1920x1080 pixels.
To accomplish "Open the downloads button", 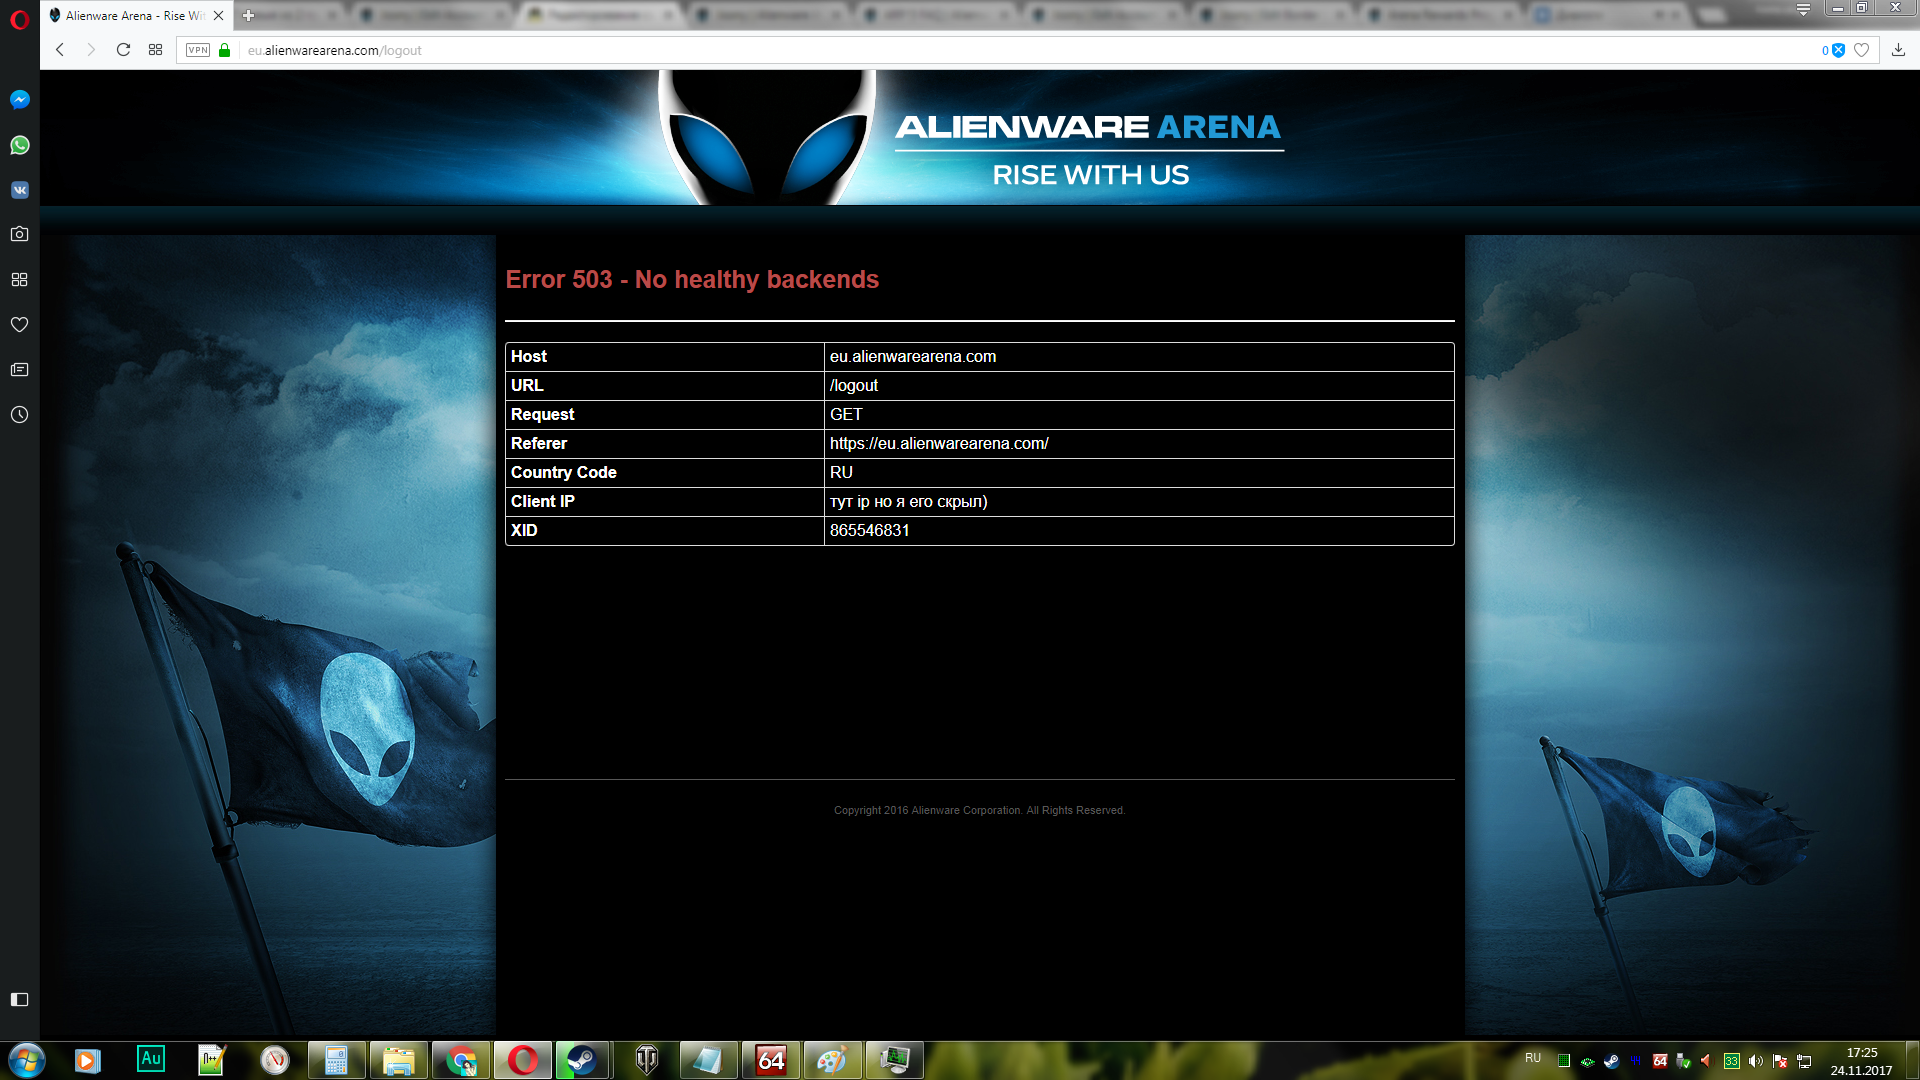I will [x=1898, y=50].
